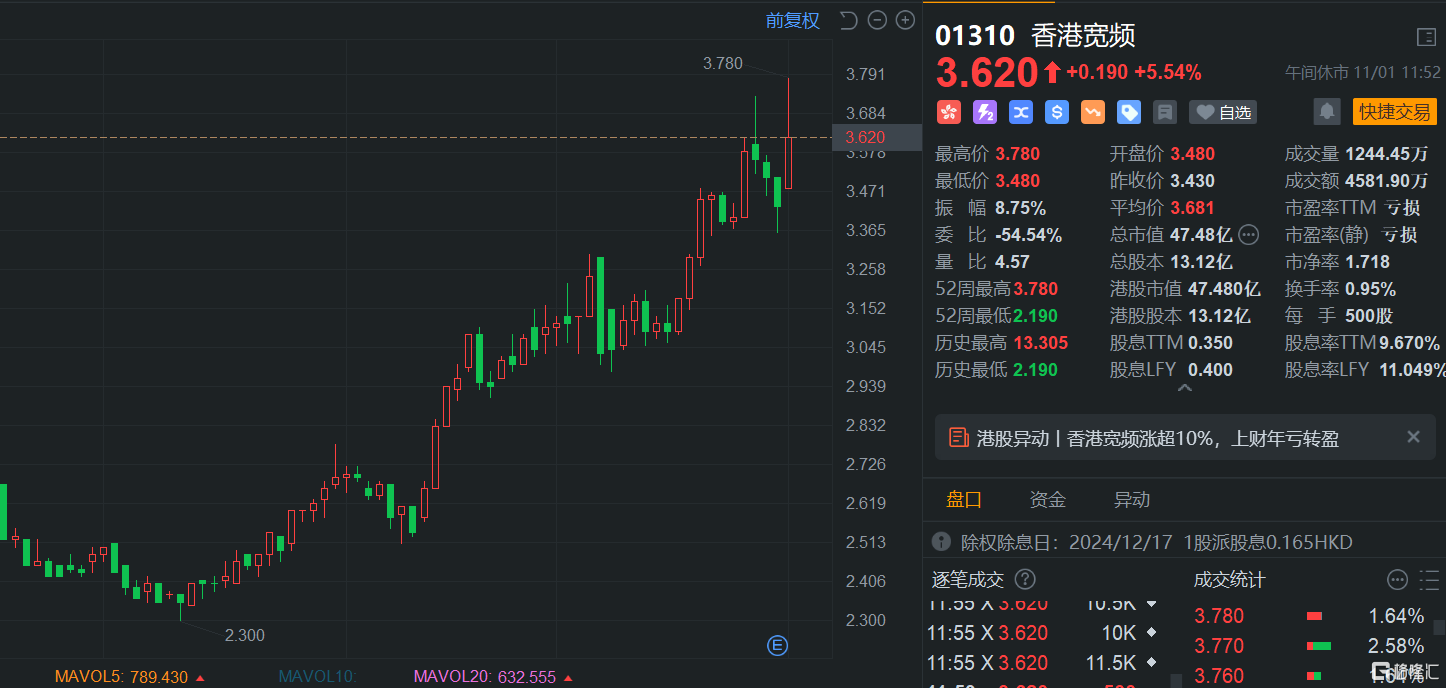The image size is (1446, 688).
Task: Switch to the 盘口 tab
Action: pos(964,499)
